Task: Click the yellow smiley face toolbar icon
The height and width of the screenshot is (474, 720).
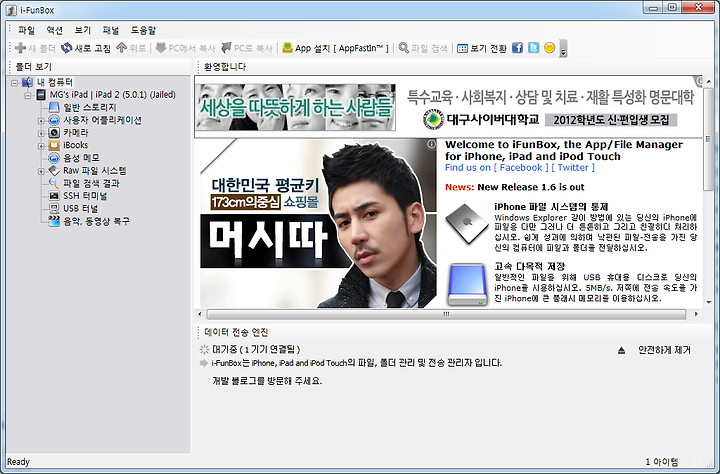Action: click(550, 48)
